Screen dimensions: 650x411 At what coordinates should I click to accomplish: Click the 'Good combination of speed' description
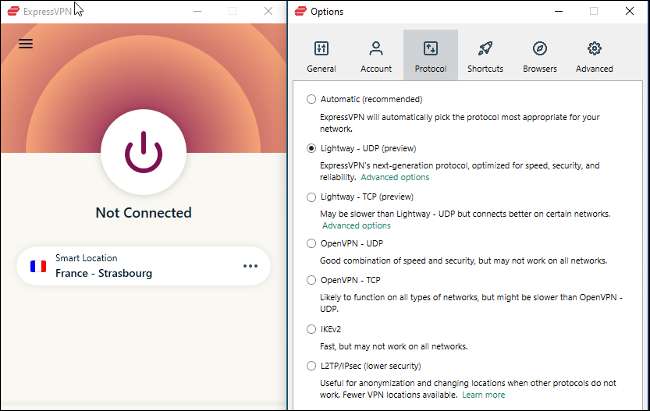[463, 261]
